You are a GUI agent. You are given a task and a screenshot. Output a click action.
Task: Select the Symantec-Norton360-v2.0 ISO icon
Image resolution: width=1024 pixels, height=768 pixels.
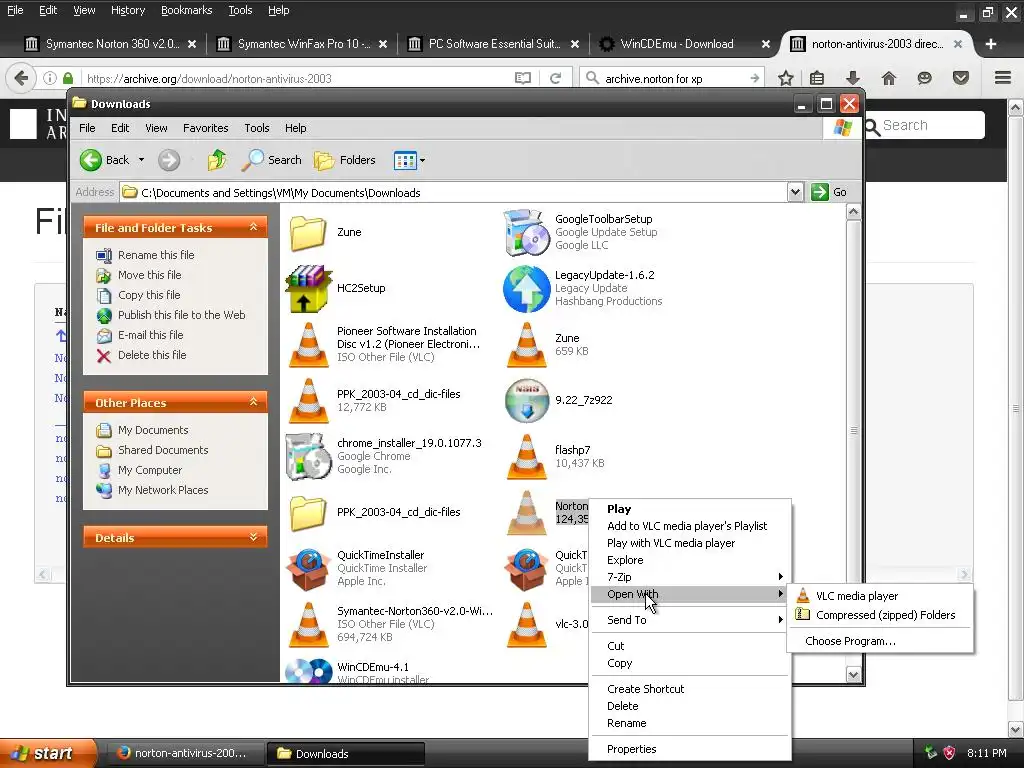[x=309, y=625]
